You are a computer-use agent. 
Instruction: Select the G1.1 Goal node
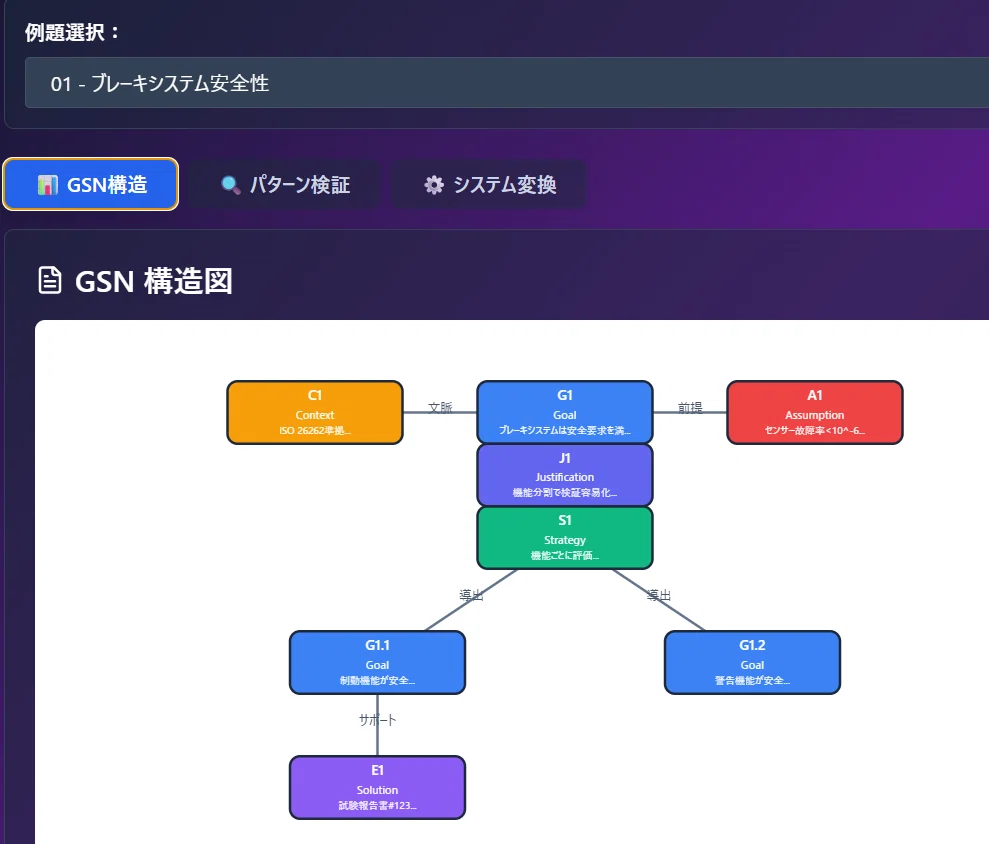pos(377,662)
